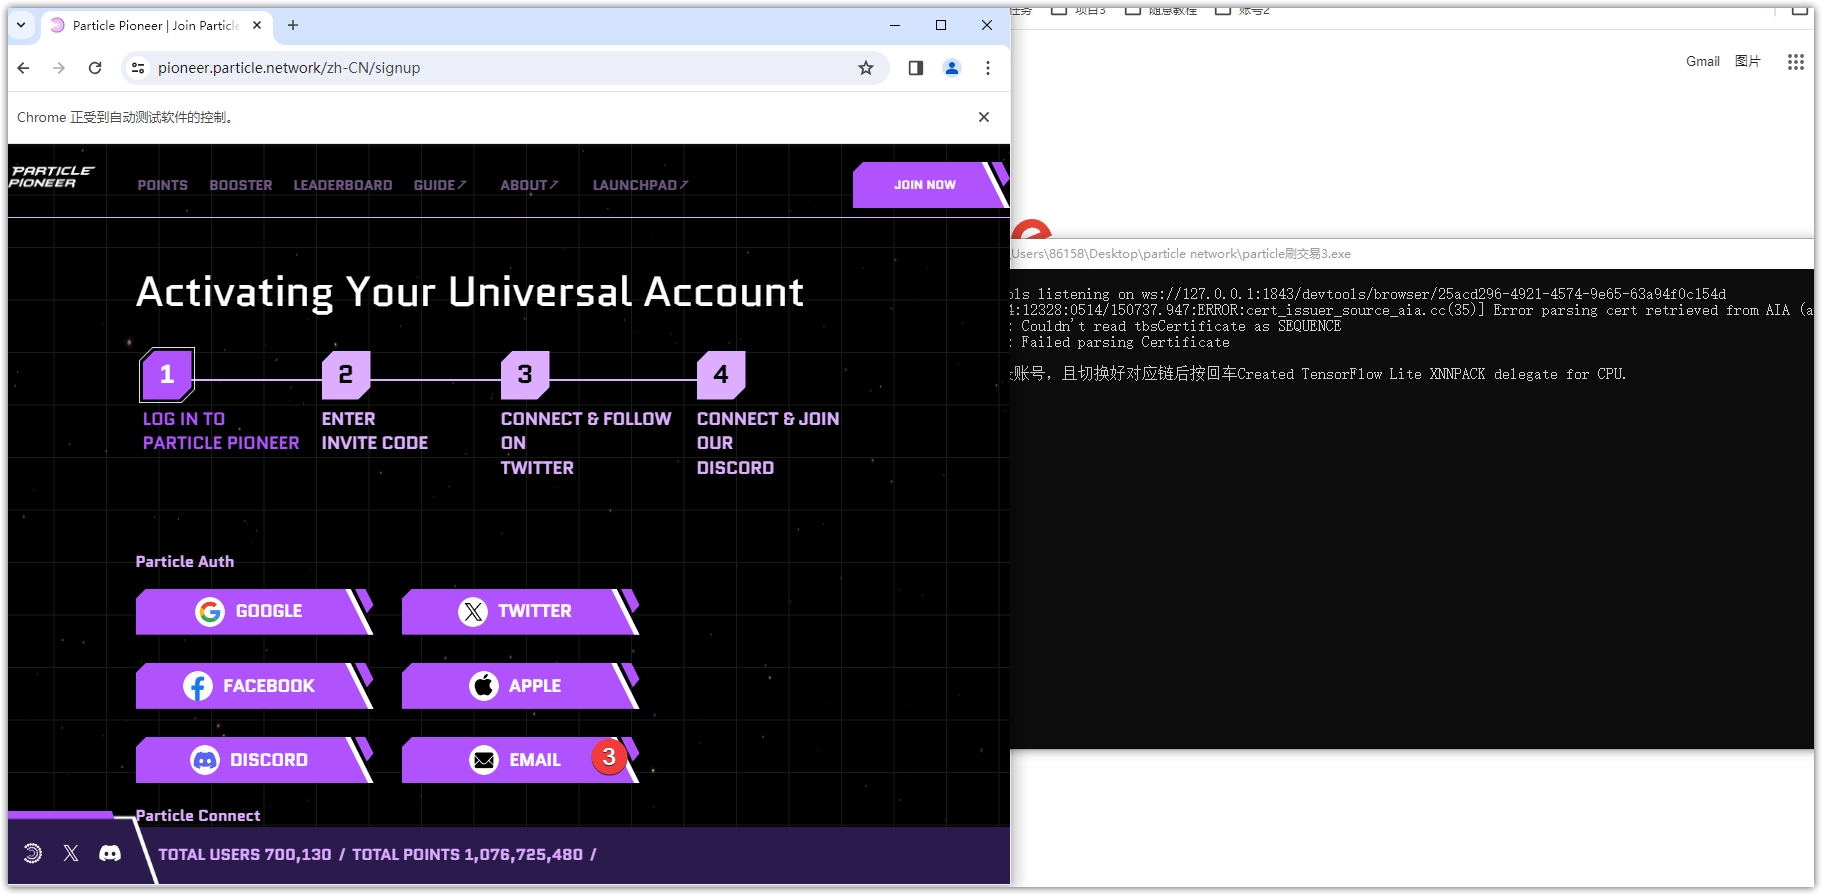Open Chrome side panel icon
The width and height of the screenshot is (1822, 895).
(x=915, y=68)
